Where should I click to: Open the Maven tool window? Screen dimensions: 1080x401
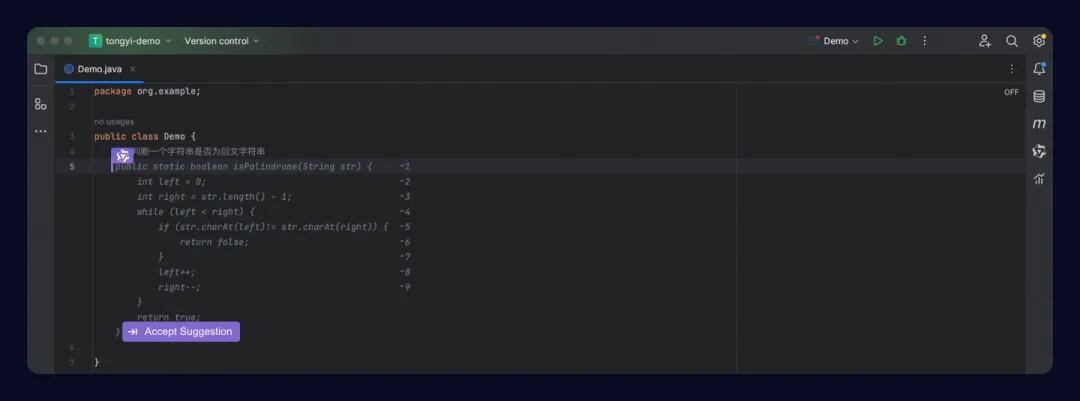pyautogui.click(x=1039, y=124)
